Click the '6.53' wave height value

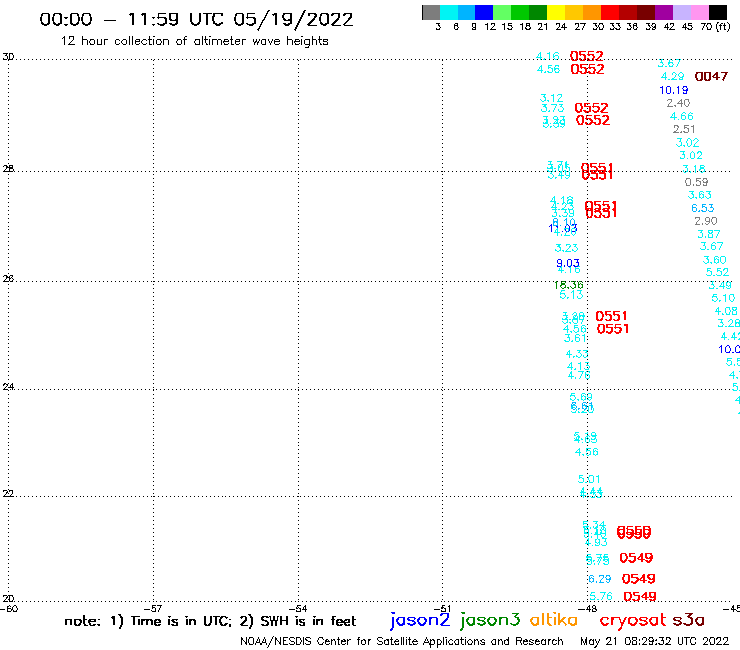pyautogui.click(x=703, y=208)
